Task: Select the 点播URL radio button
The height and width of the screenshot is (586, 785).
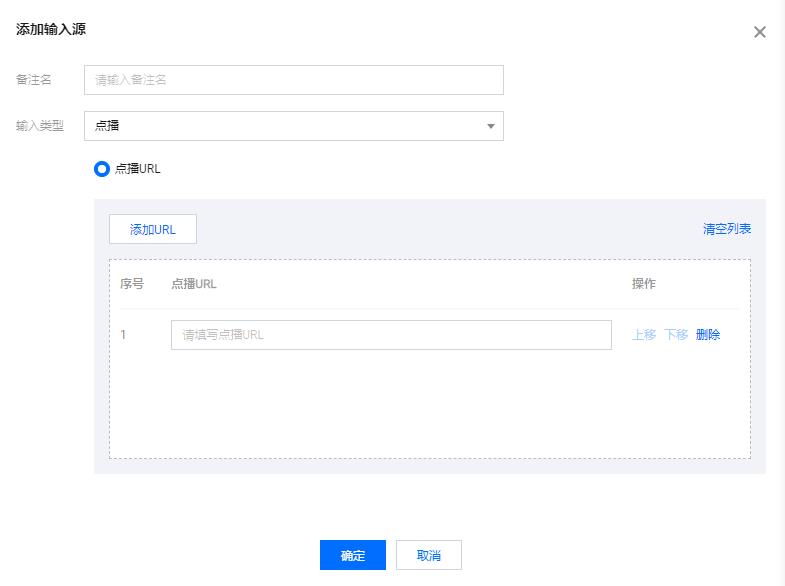Action: tap(102, 169)
